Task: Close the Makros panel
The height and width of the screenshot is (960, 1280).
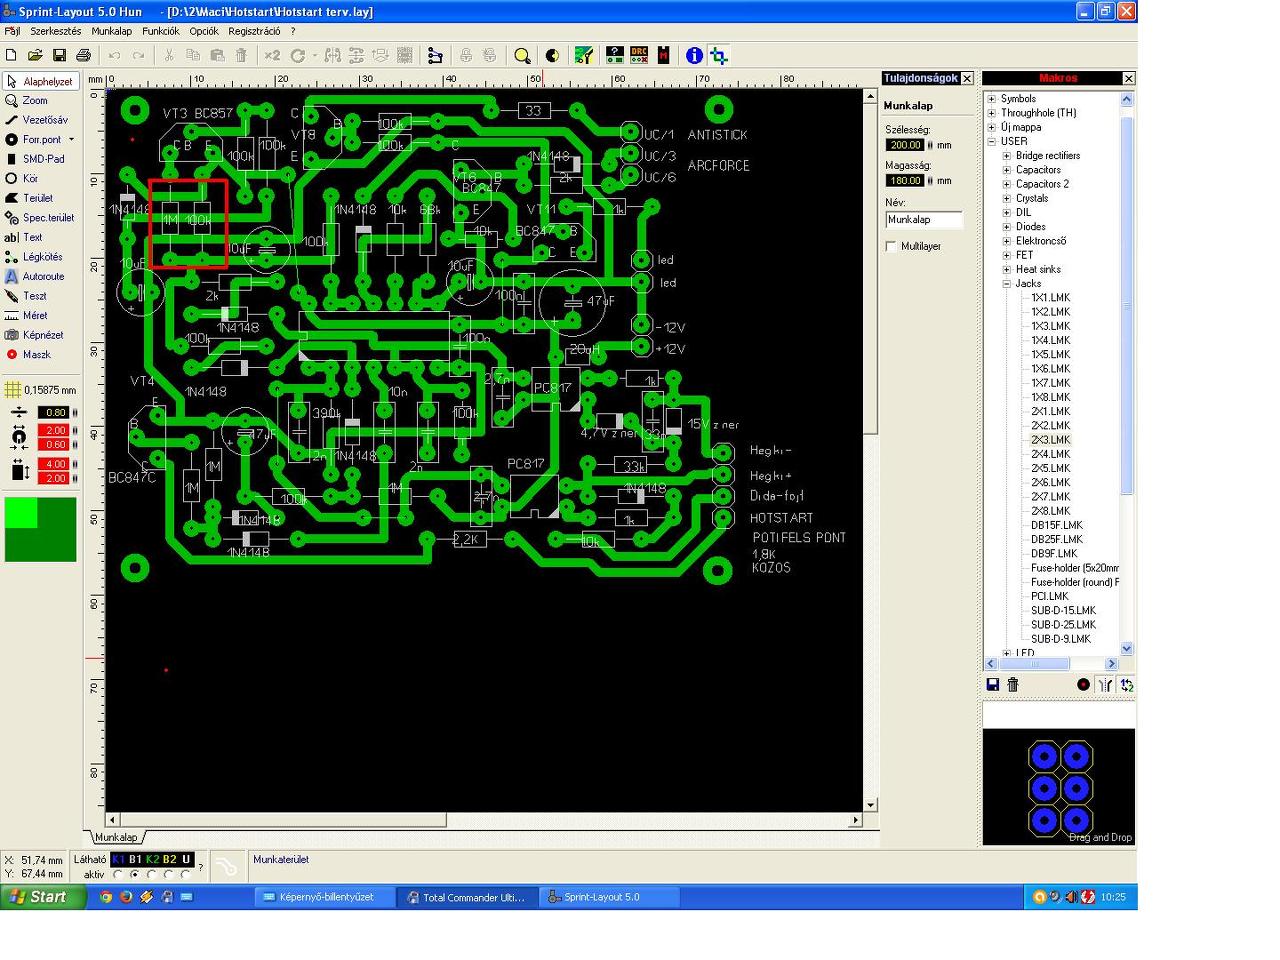Action: (x=1129, y=78)
